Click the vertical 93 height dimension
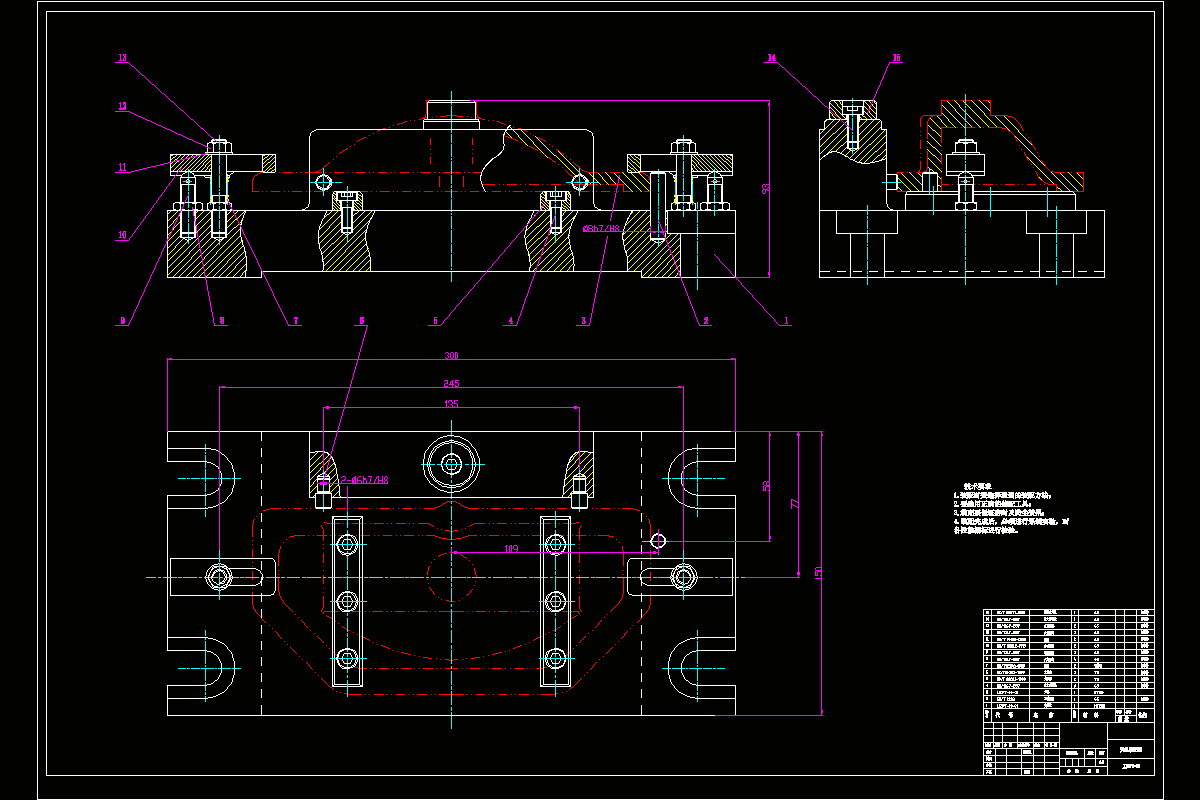The width and height of the screenshot is (1200, 800). click(765, 188)
